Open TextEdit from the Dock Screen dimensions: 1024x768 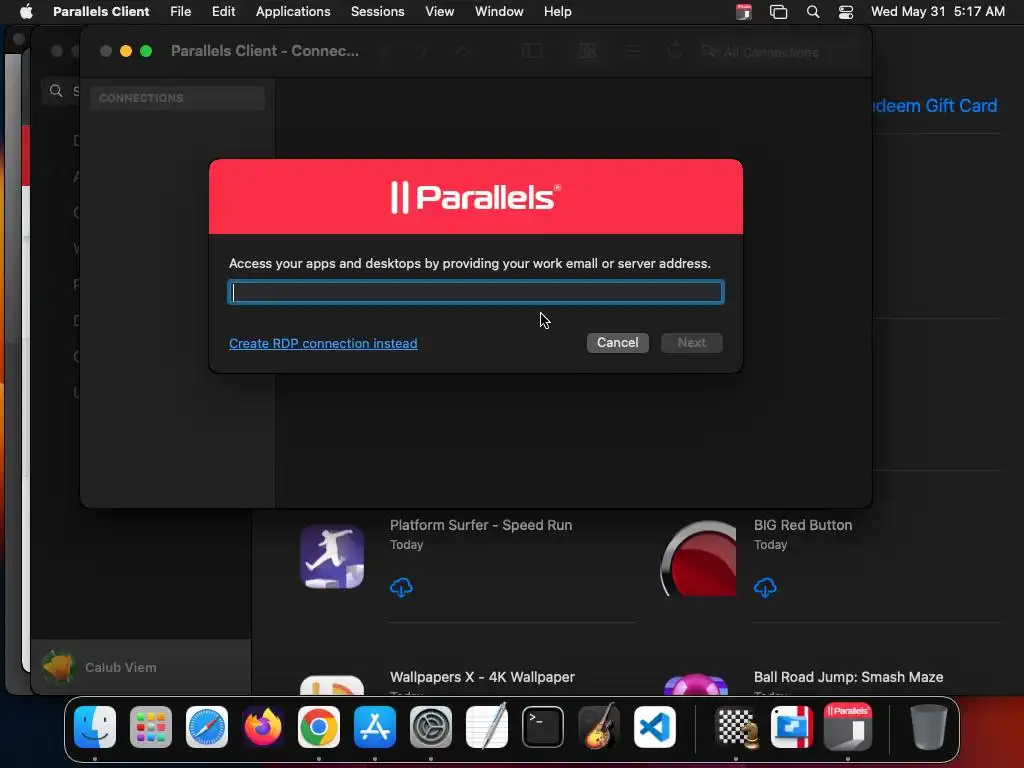(487, 726)
